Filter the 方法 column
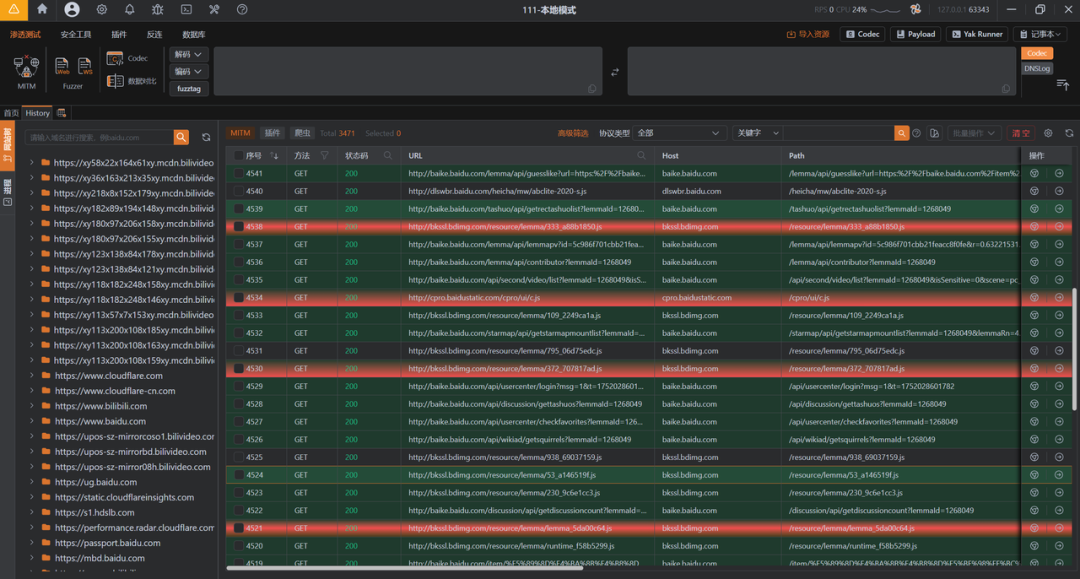1080x579 pixels. [324, 156]
